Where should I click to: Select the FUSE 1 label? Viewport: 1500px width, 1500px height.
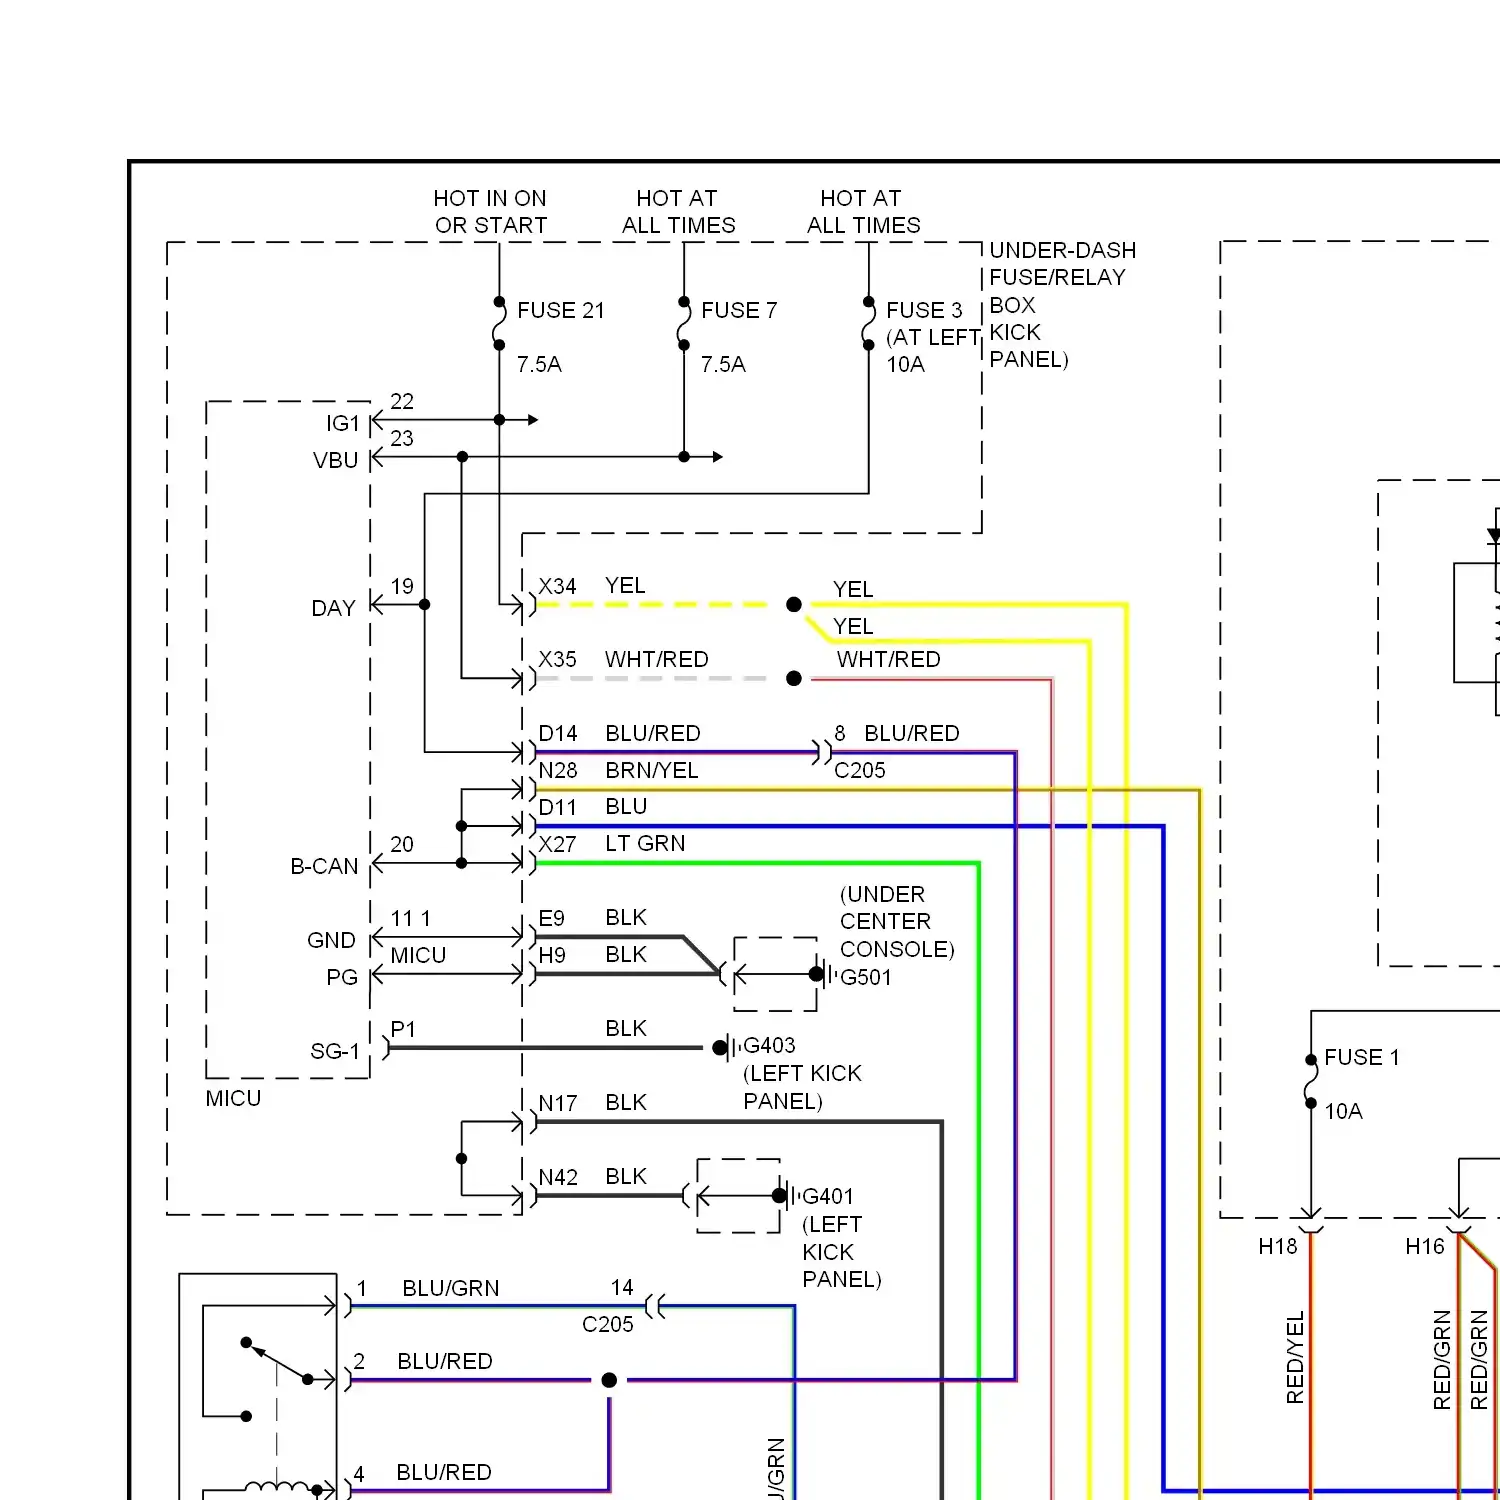coord(1362,1058)
